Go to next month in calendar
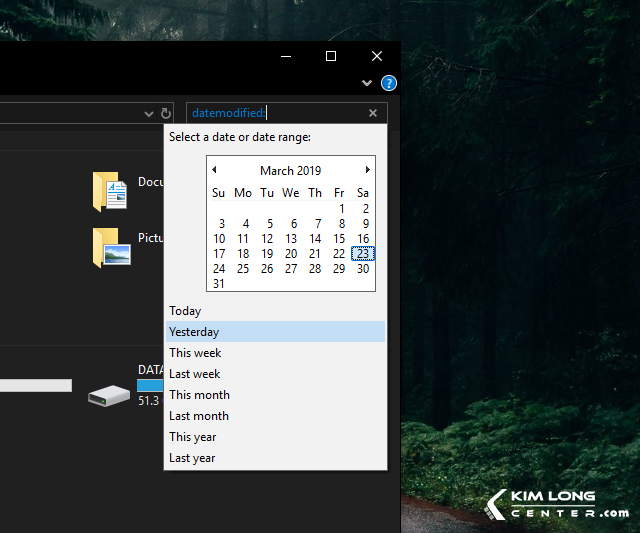 coord(368,170)
